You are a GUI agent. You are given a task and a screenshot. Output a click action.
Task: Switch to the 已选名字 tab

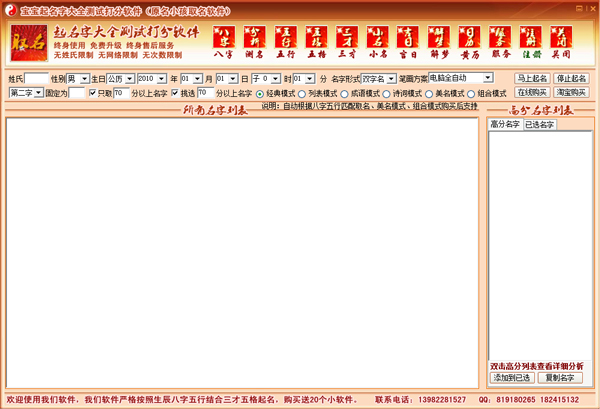click(540, 125)
